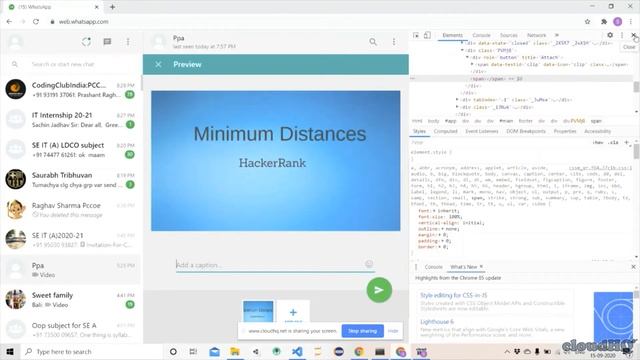This screenshot has width=640, height=360.
Task: Bookmark this page star icon
Action: click(x=587, y=22)
